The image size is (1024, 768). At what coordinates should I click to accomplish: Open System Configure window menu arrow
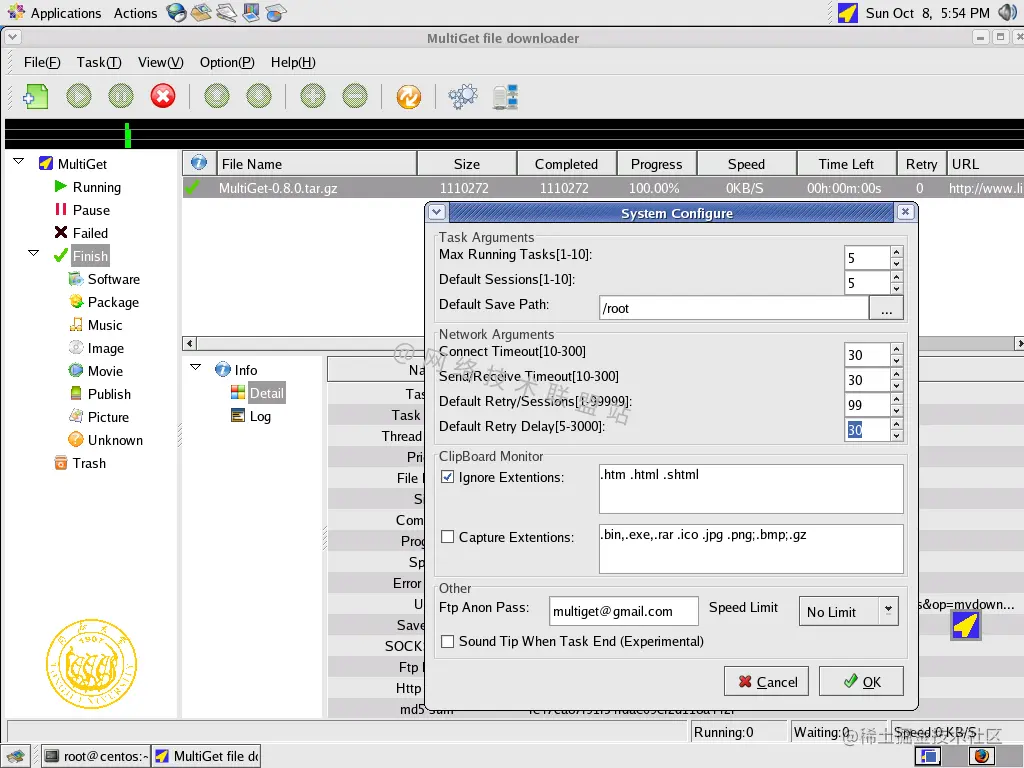pos(437,212)
